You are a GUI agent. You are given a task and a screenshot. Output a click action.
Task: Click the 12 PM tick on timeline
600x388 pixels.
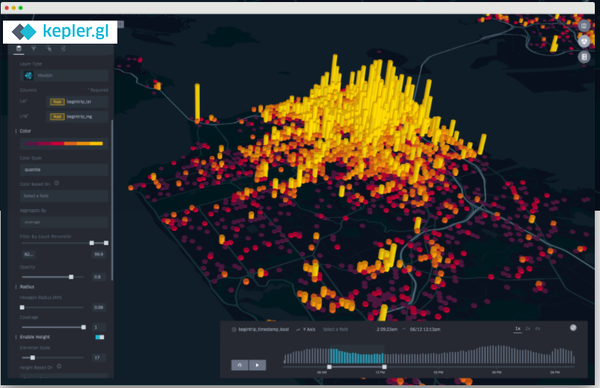380,372
